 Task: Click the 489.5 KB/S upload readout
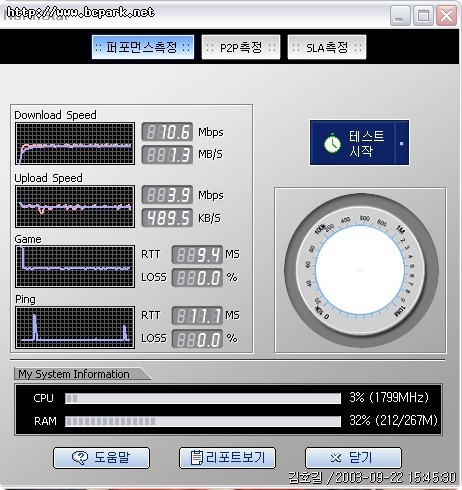[x=167, y=218]
